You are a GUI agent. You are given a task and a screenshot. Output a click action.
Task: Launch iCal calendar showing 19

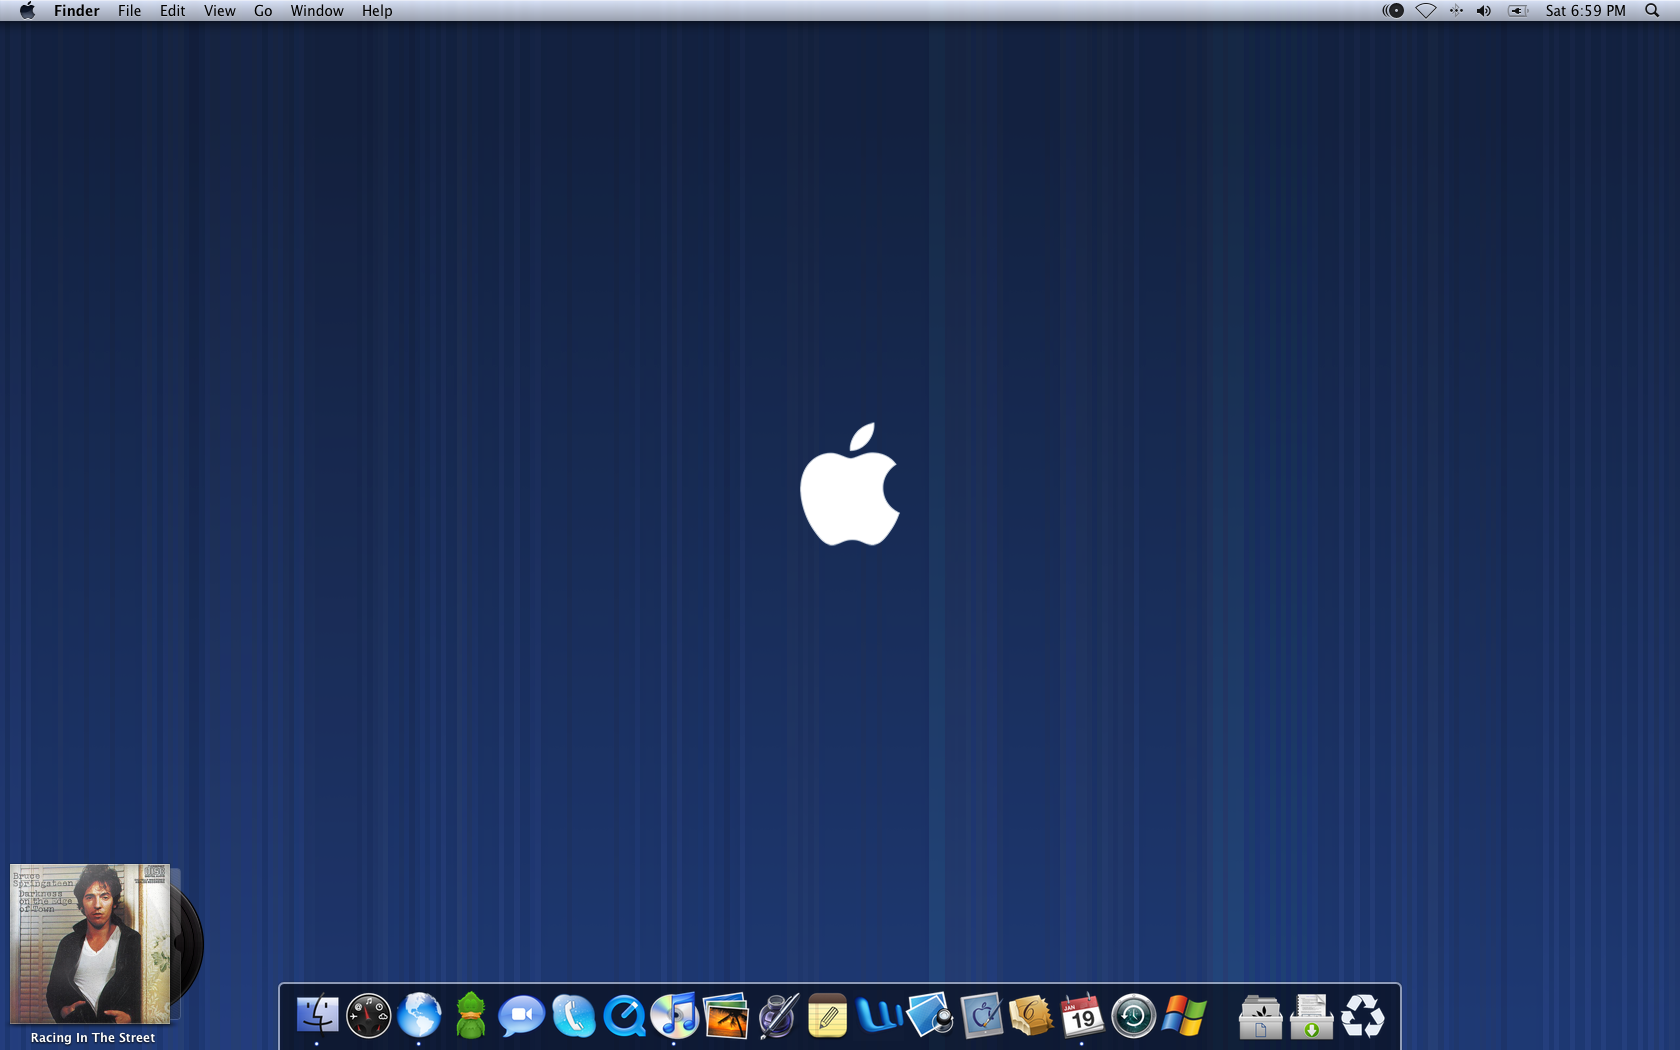pyautogui.click(x=1082, y=1016)
